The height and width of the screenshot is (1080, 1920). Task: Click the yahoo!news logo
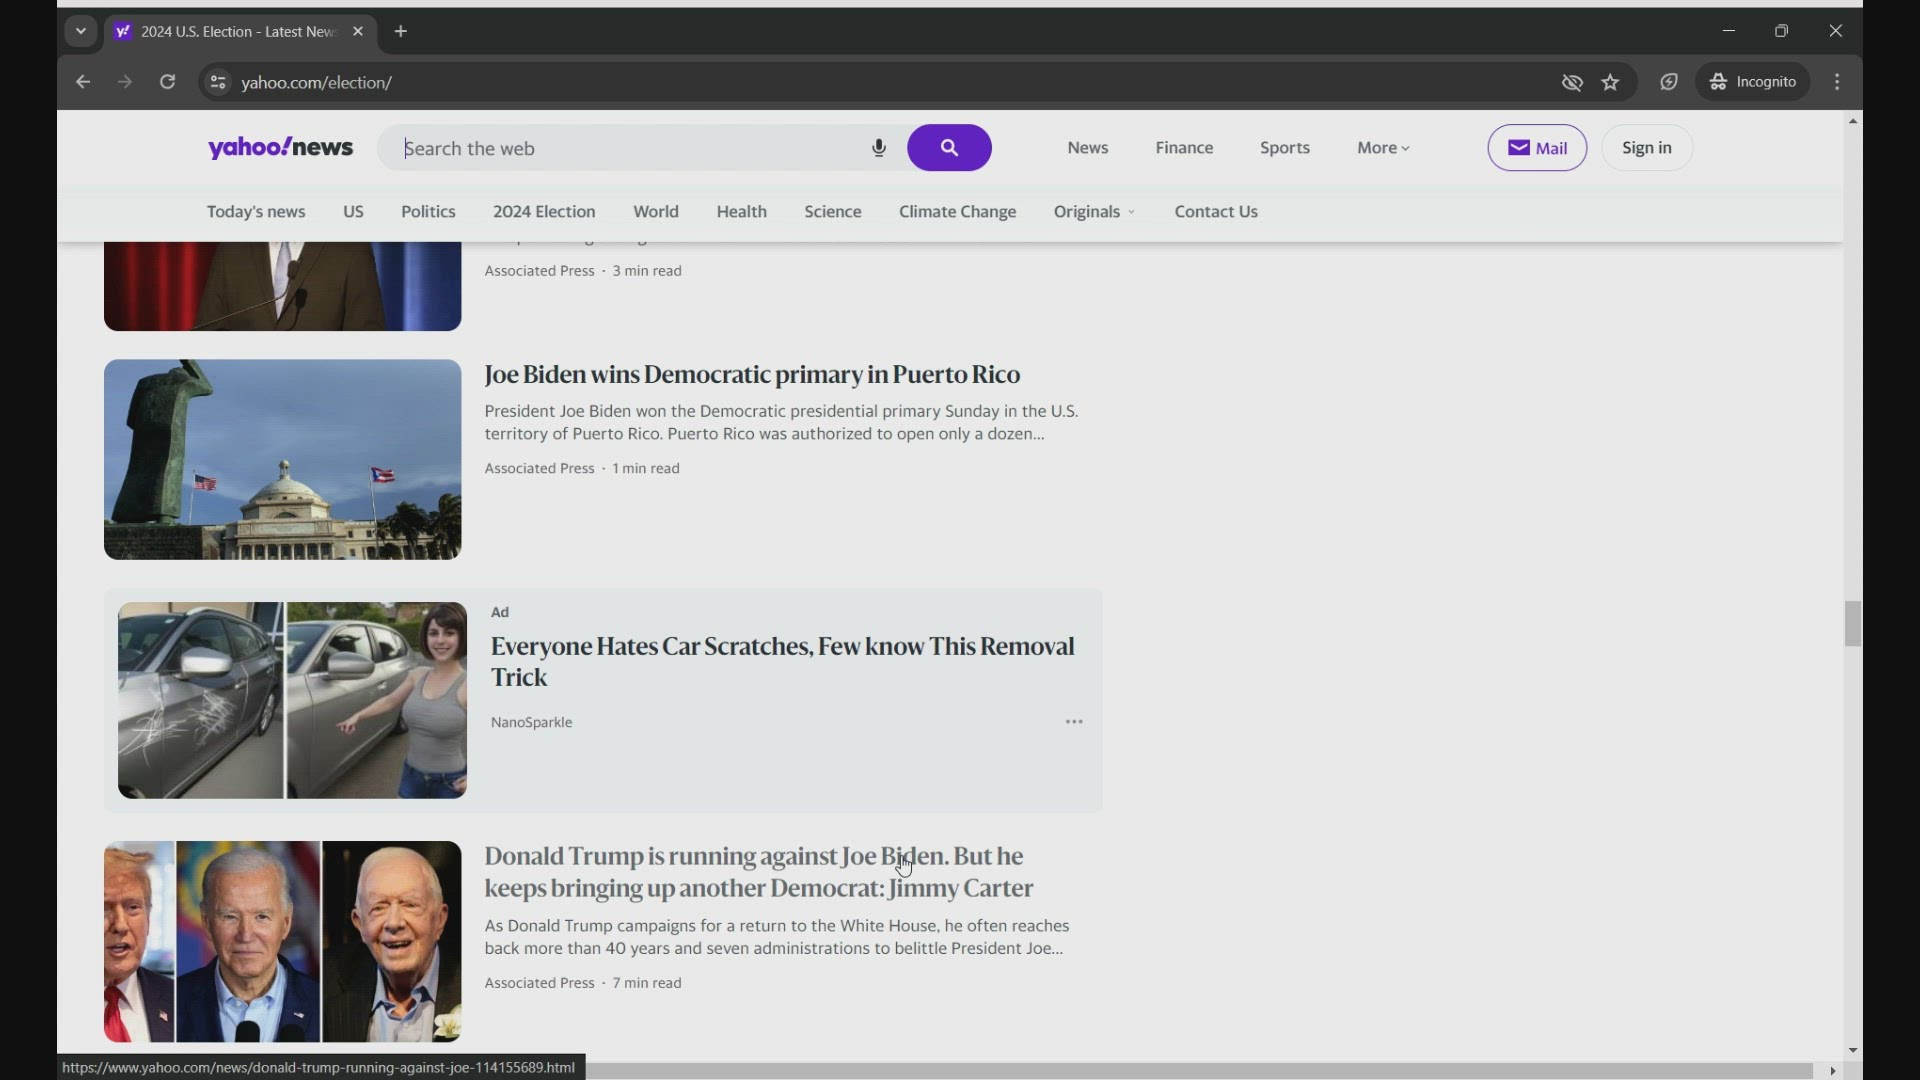(x=279, y=147)
